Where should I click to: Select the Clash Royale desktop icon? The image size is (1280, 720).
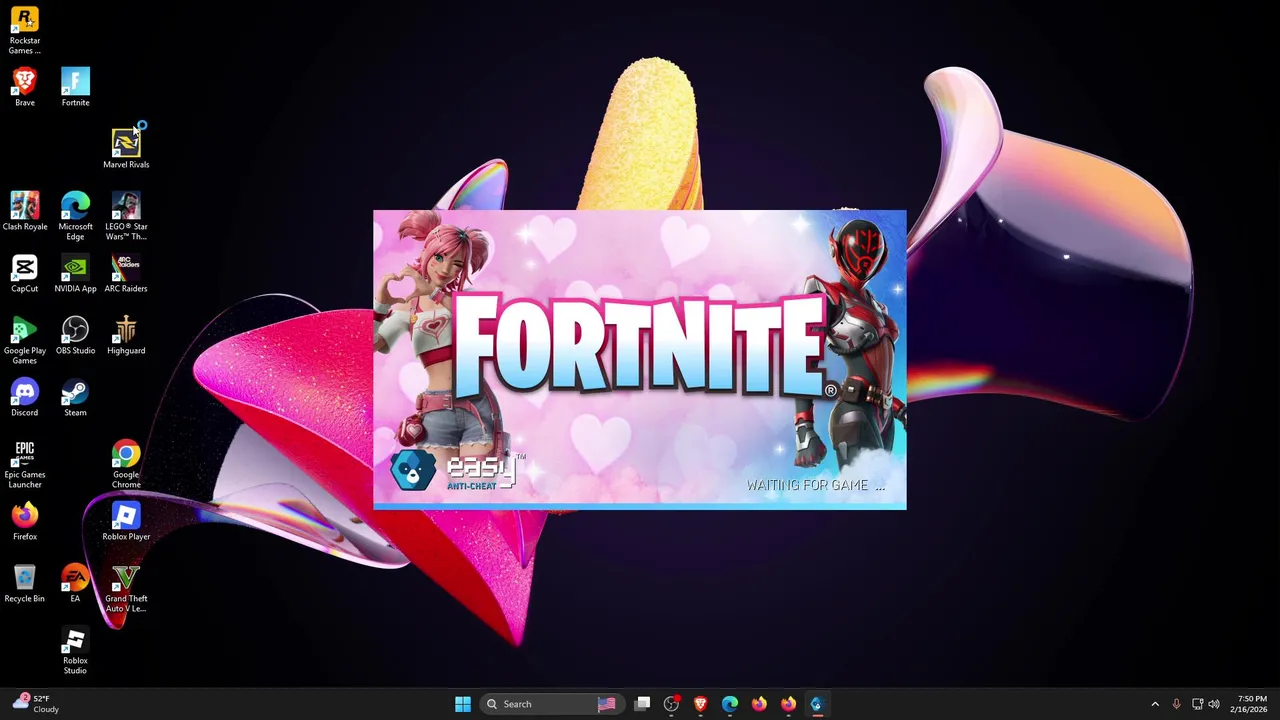[25, 211]
